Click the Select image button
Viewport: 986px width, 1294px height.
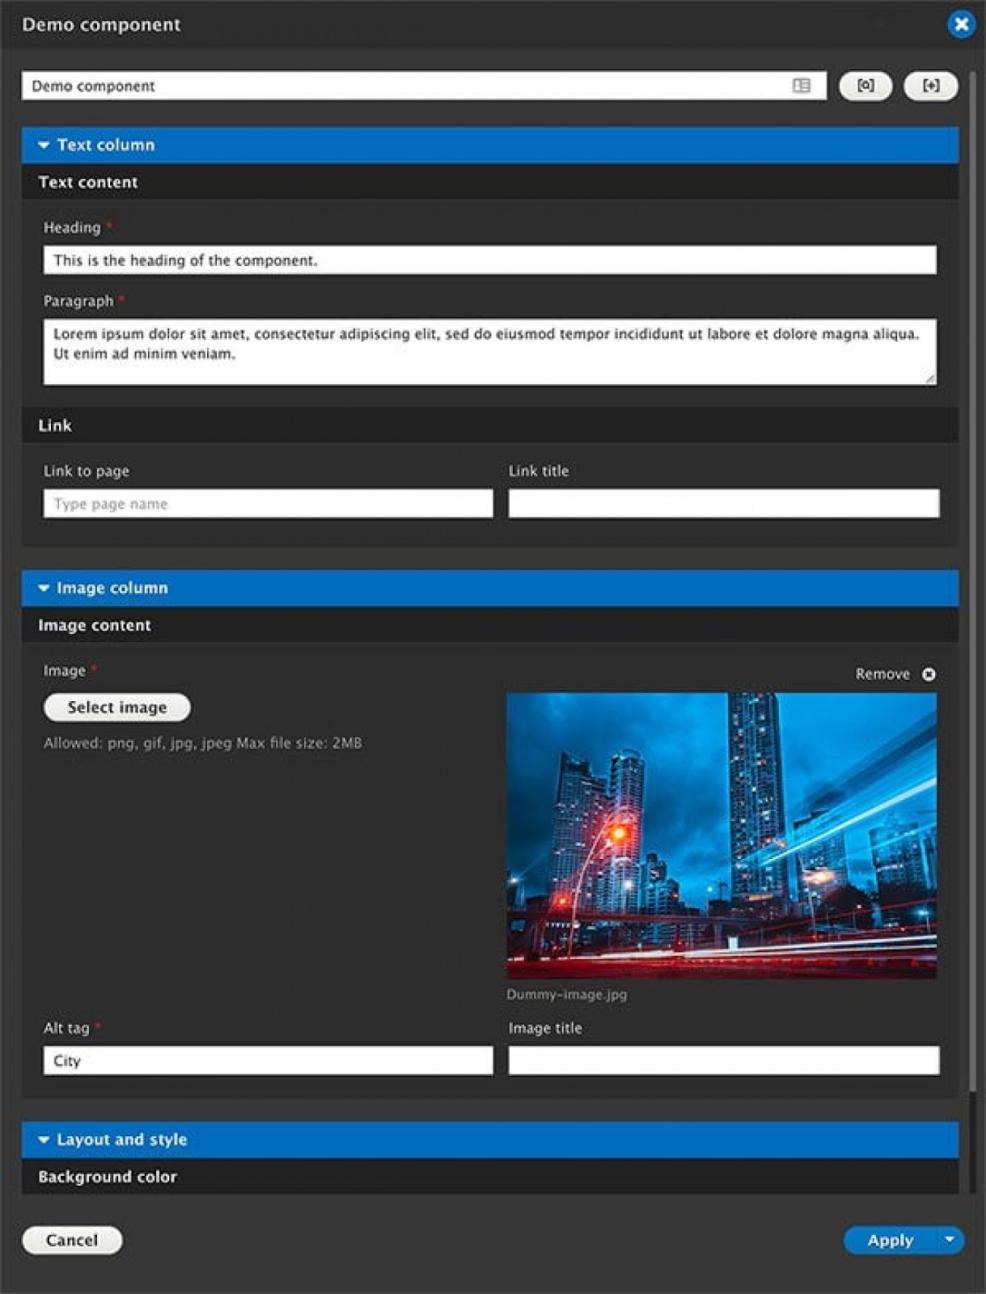(x=117, y=707)
